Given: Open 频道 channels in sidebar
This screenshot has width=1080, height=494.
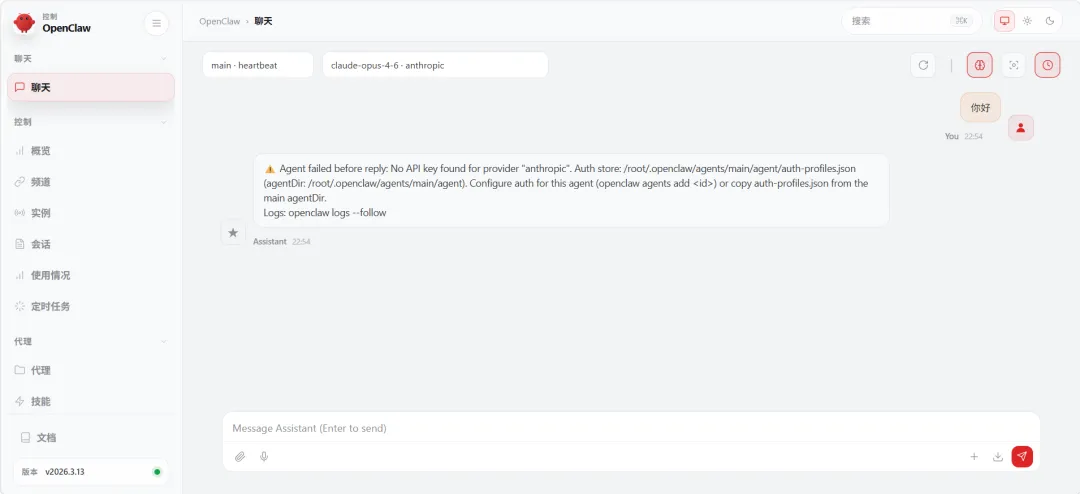Looking at the screenshot, I should click(x=91, y=182).
